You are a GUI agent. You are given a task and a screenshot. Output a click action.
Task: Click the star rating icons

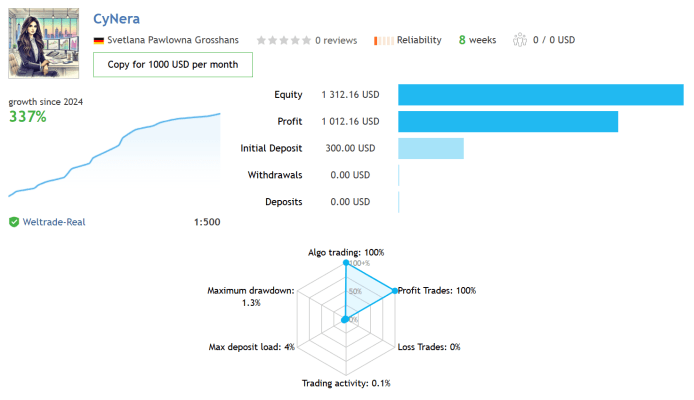pos(283,41)
